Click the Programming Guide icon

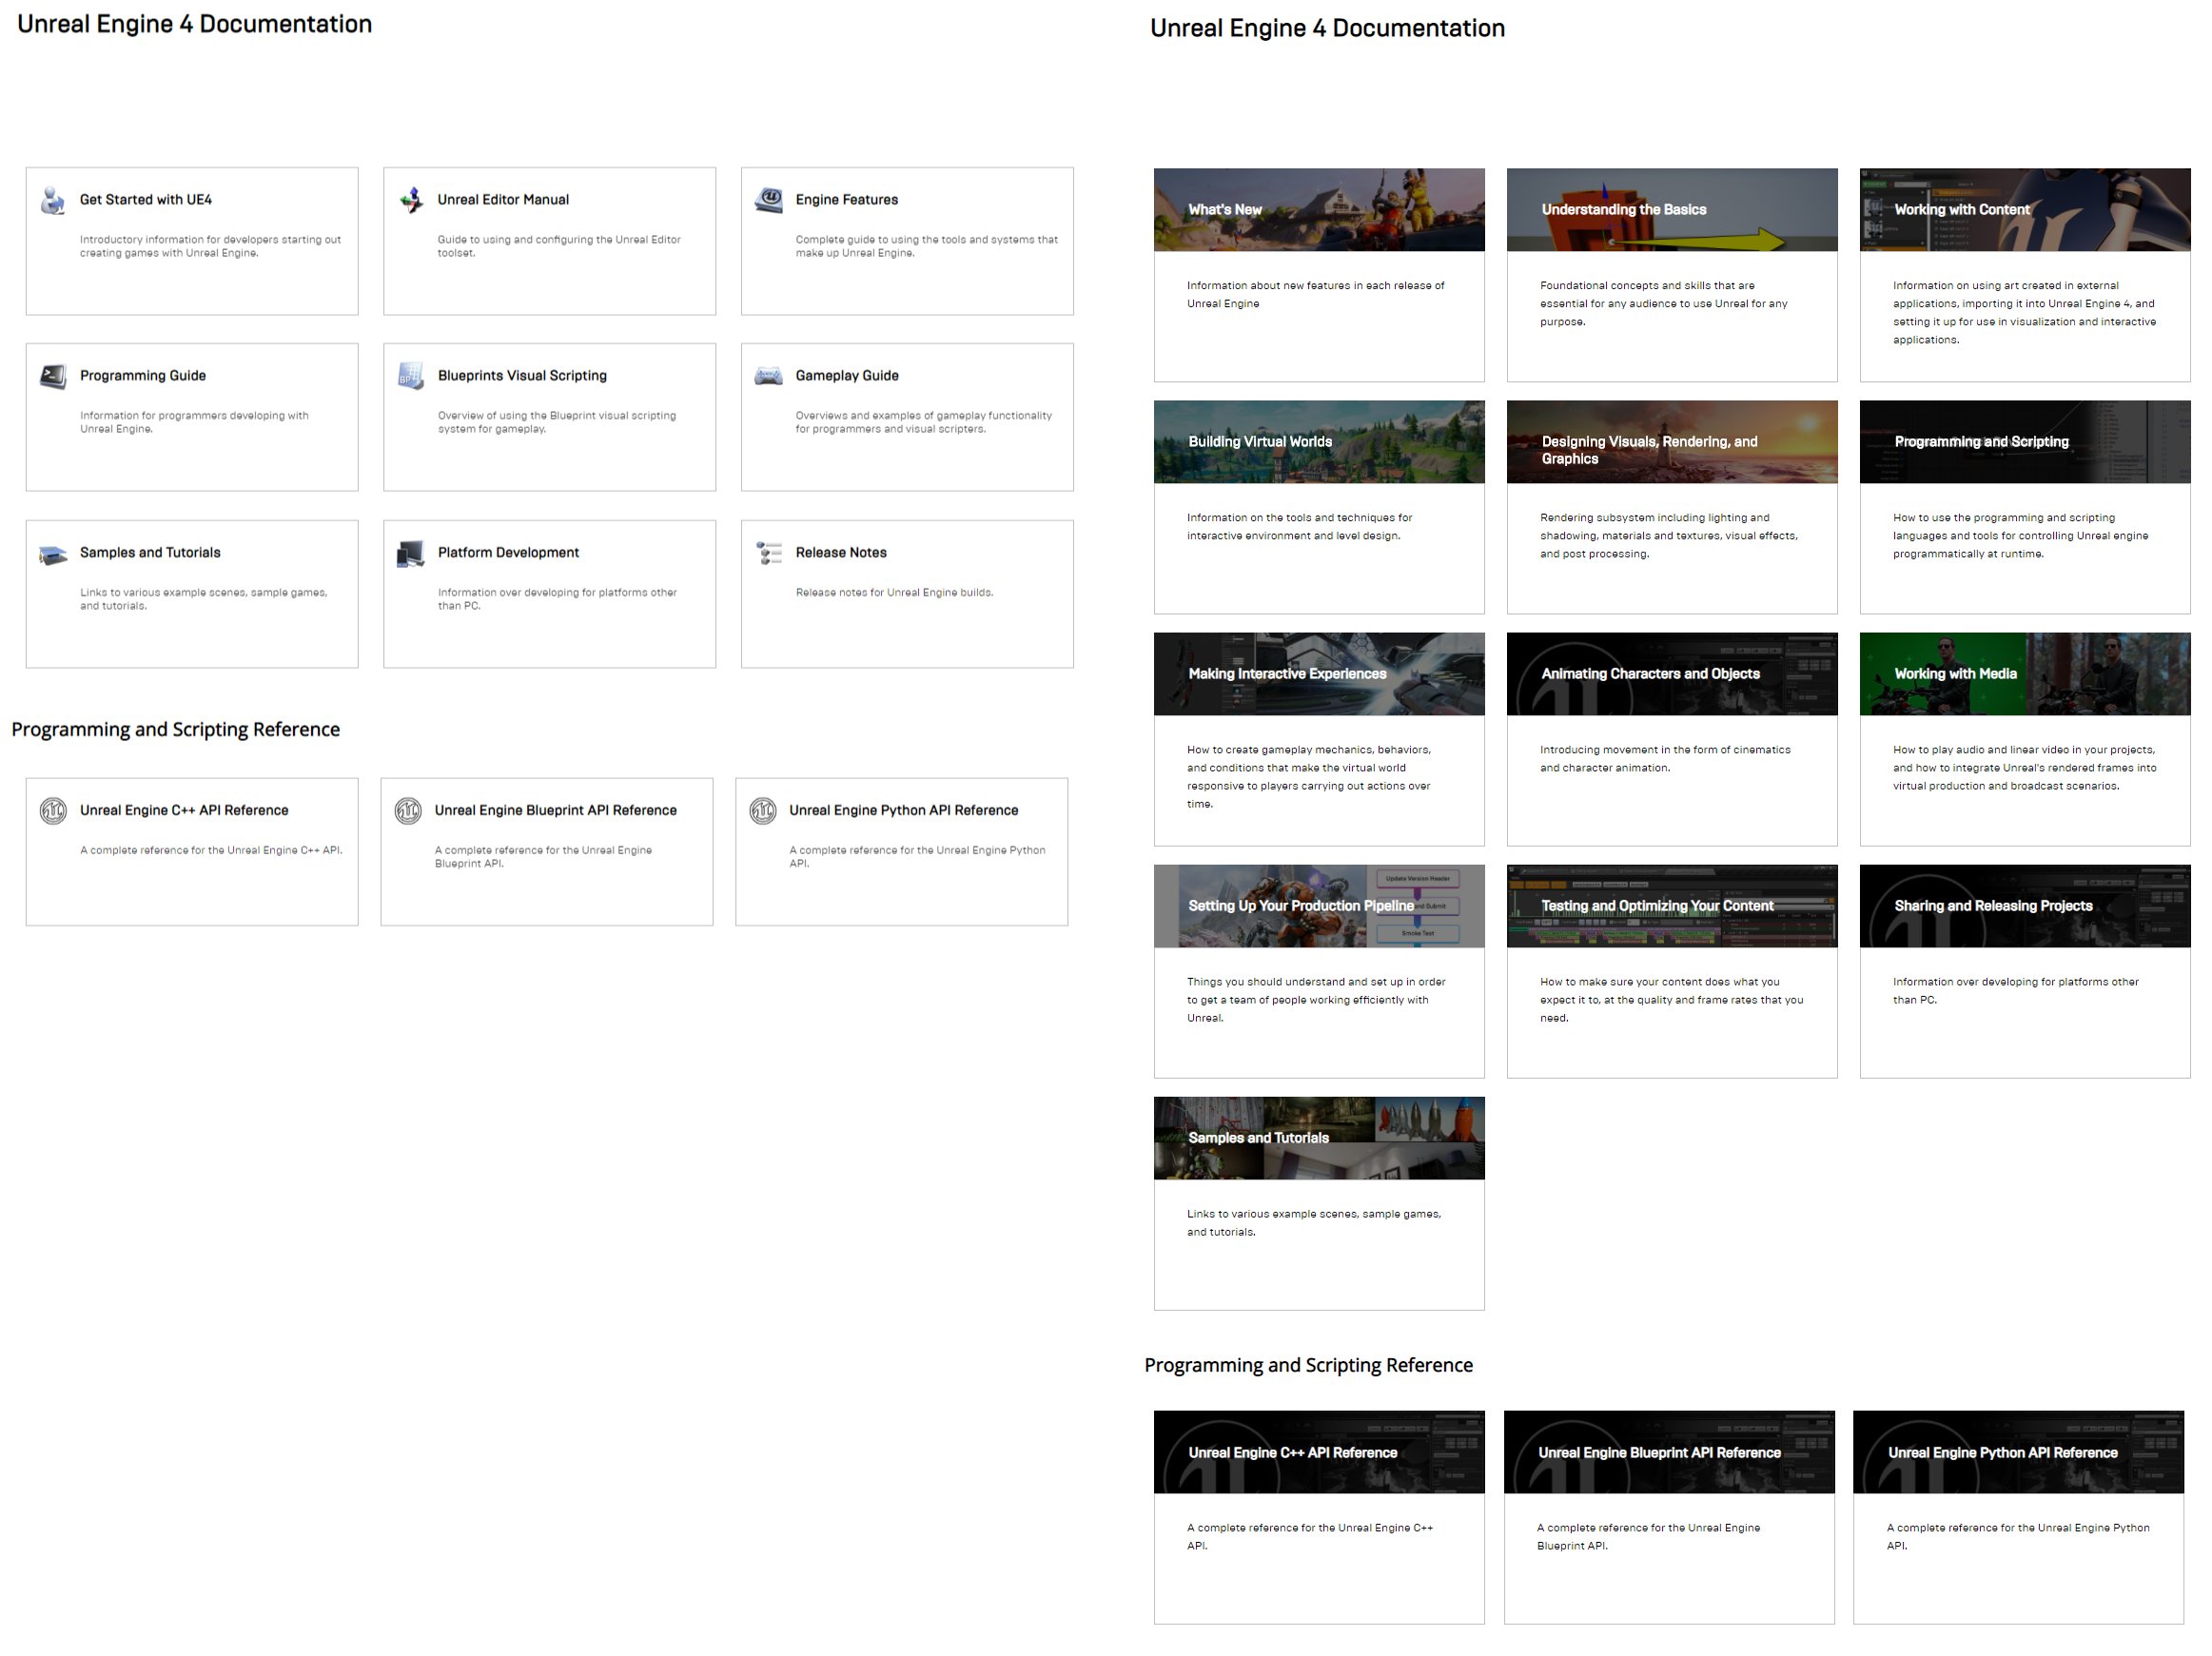pyautogui.click(x=53, y=376)
